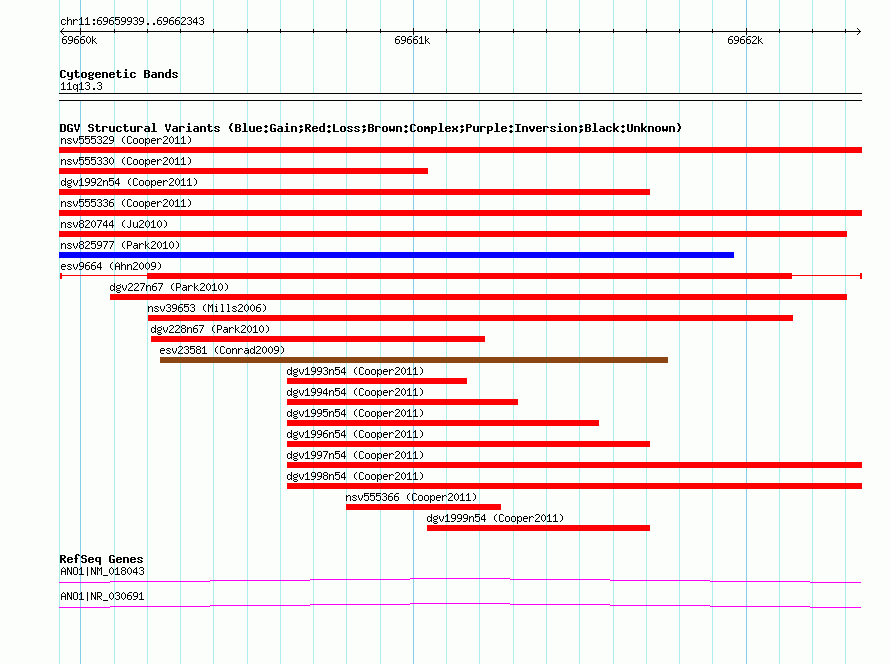Select the esv23581 (Conrad2009) label
The image size is (890, 664).
click(x=222, y=350)
